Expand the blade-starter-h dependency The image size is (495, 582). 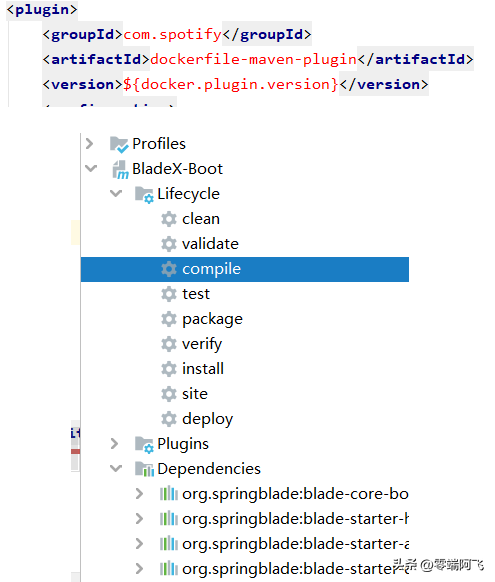click(x=139, y=519)
